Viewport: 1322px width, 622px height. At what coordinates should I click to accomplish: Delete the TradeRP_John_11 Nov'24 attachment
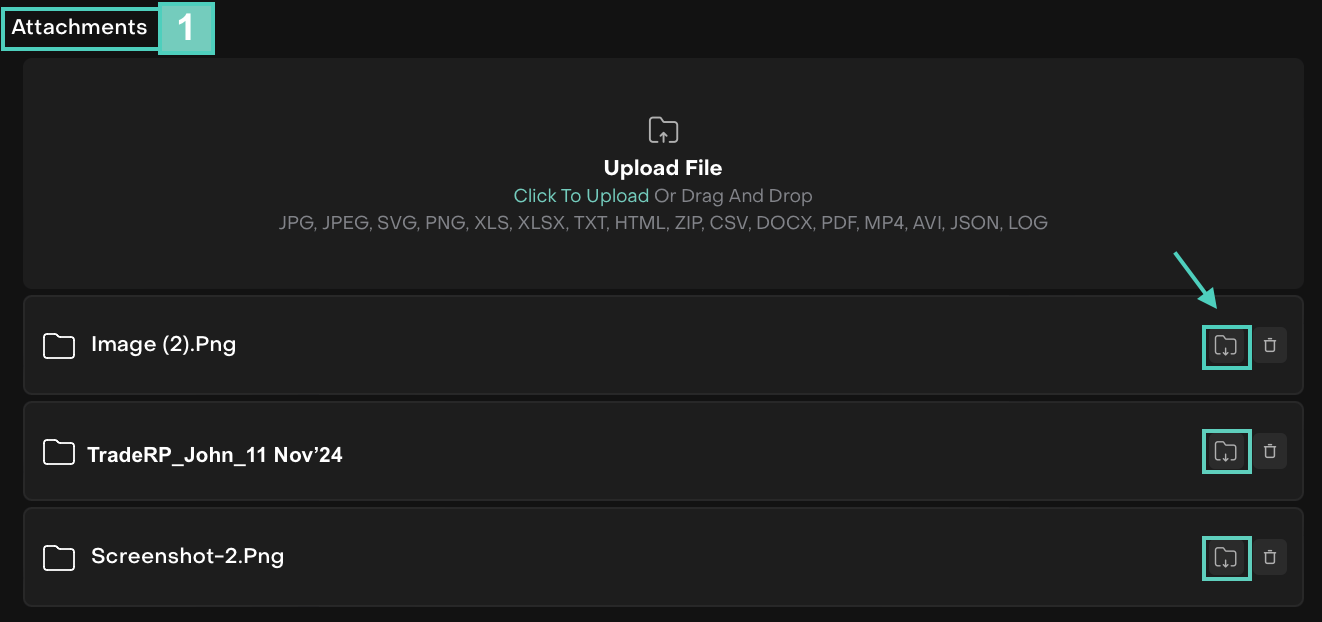click(x=1270, y=452)
